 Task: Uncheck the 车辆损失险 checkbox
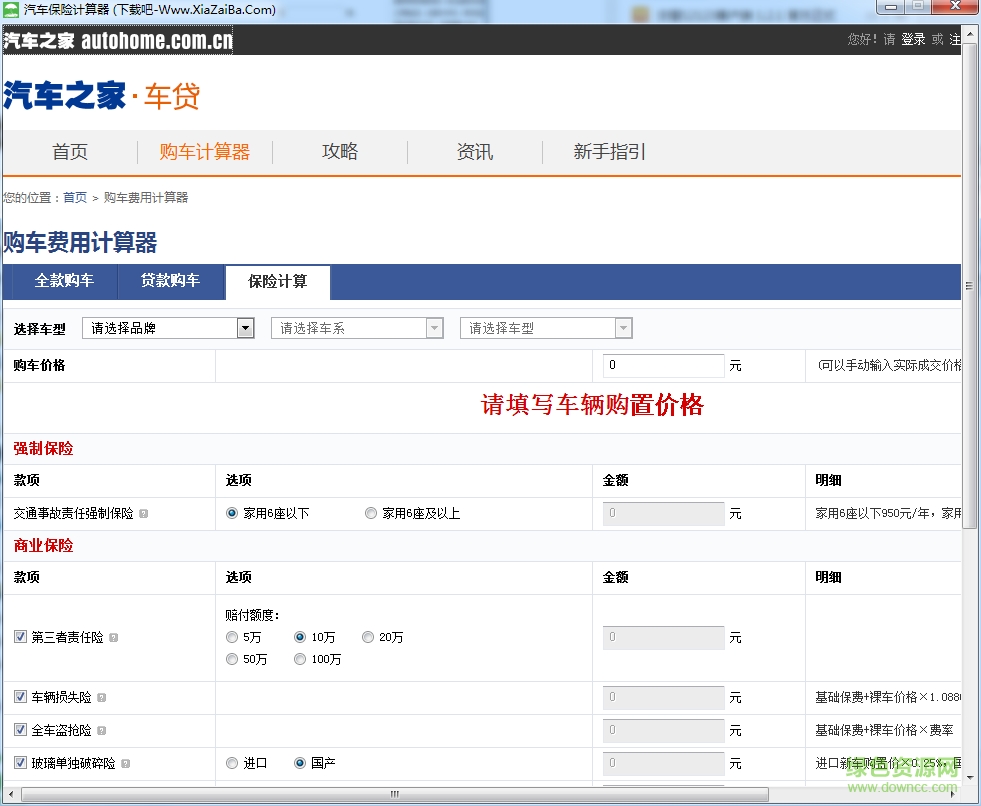click(21, 697)
